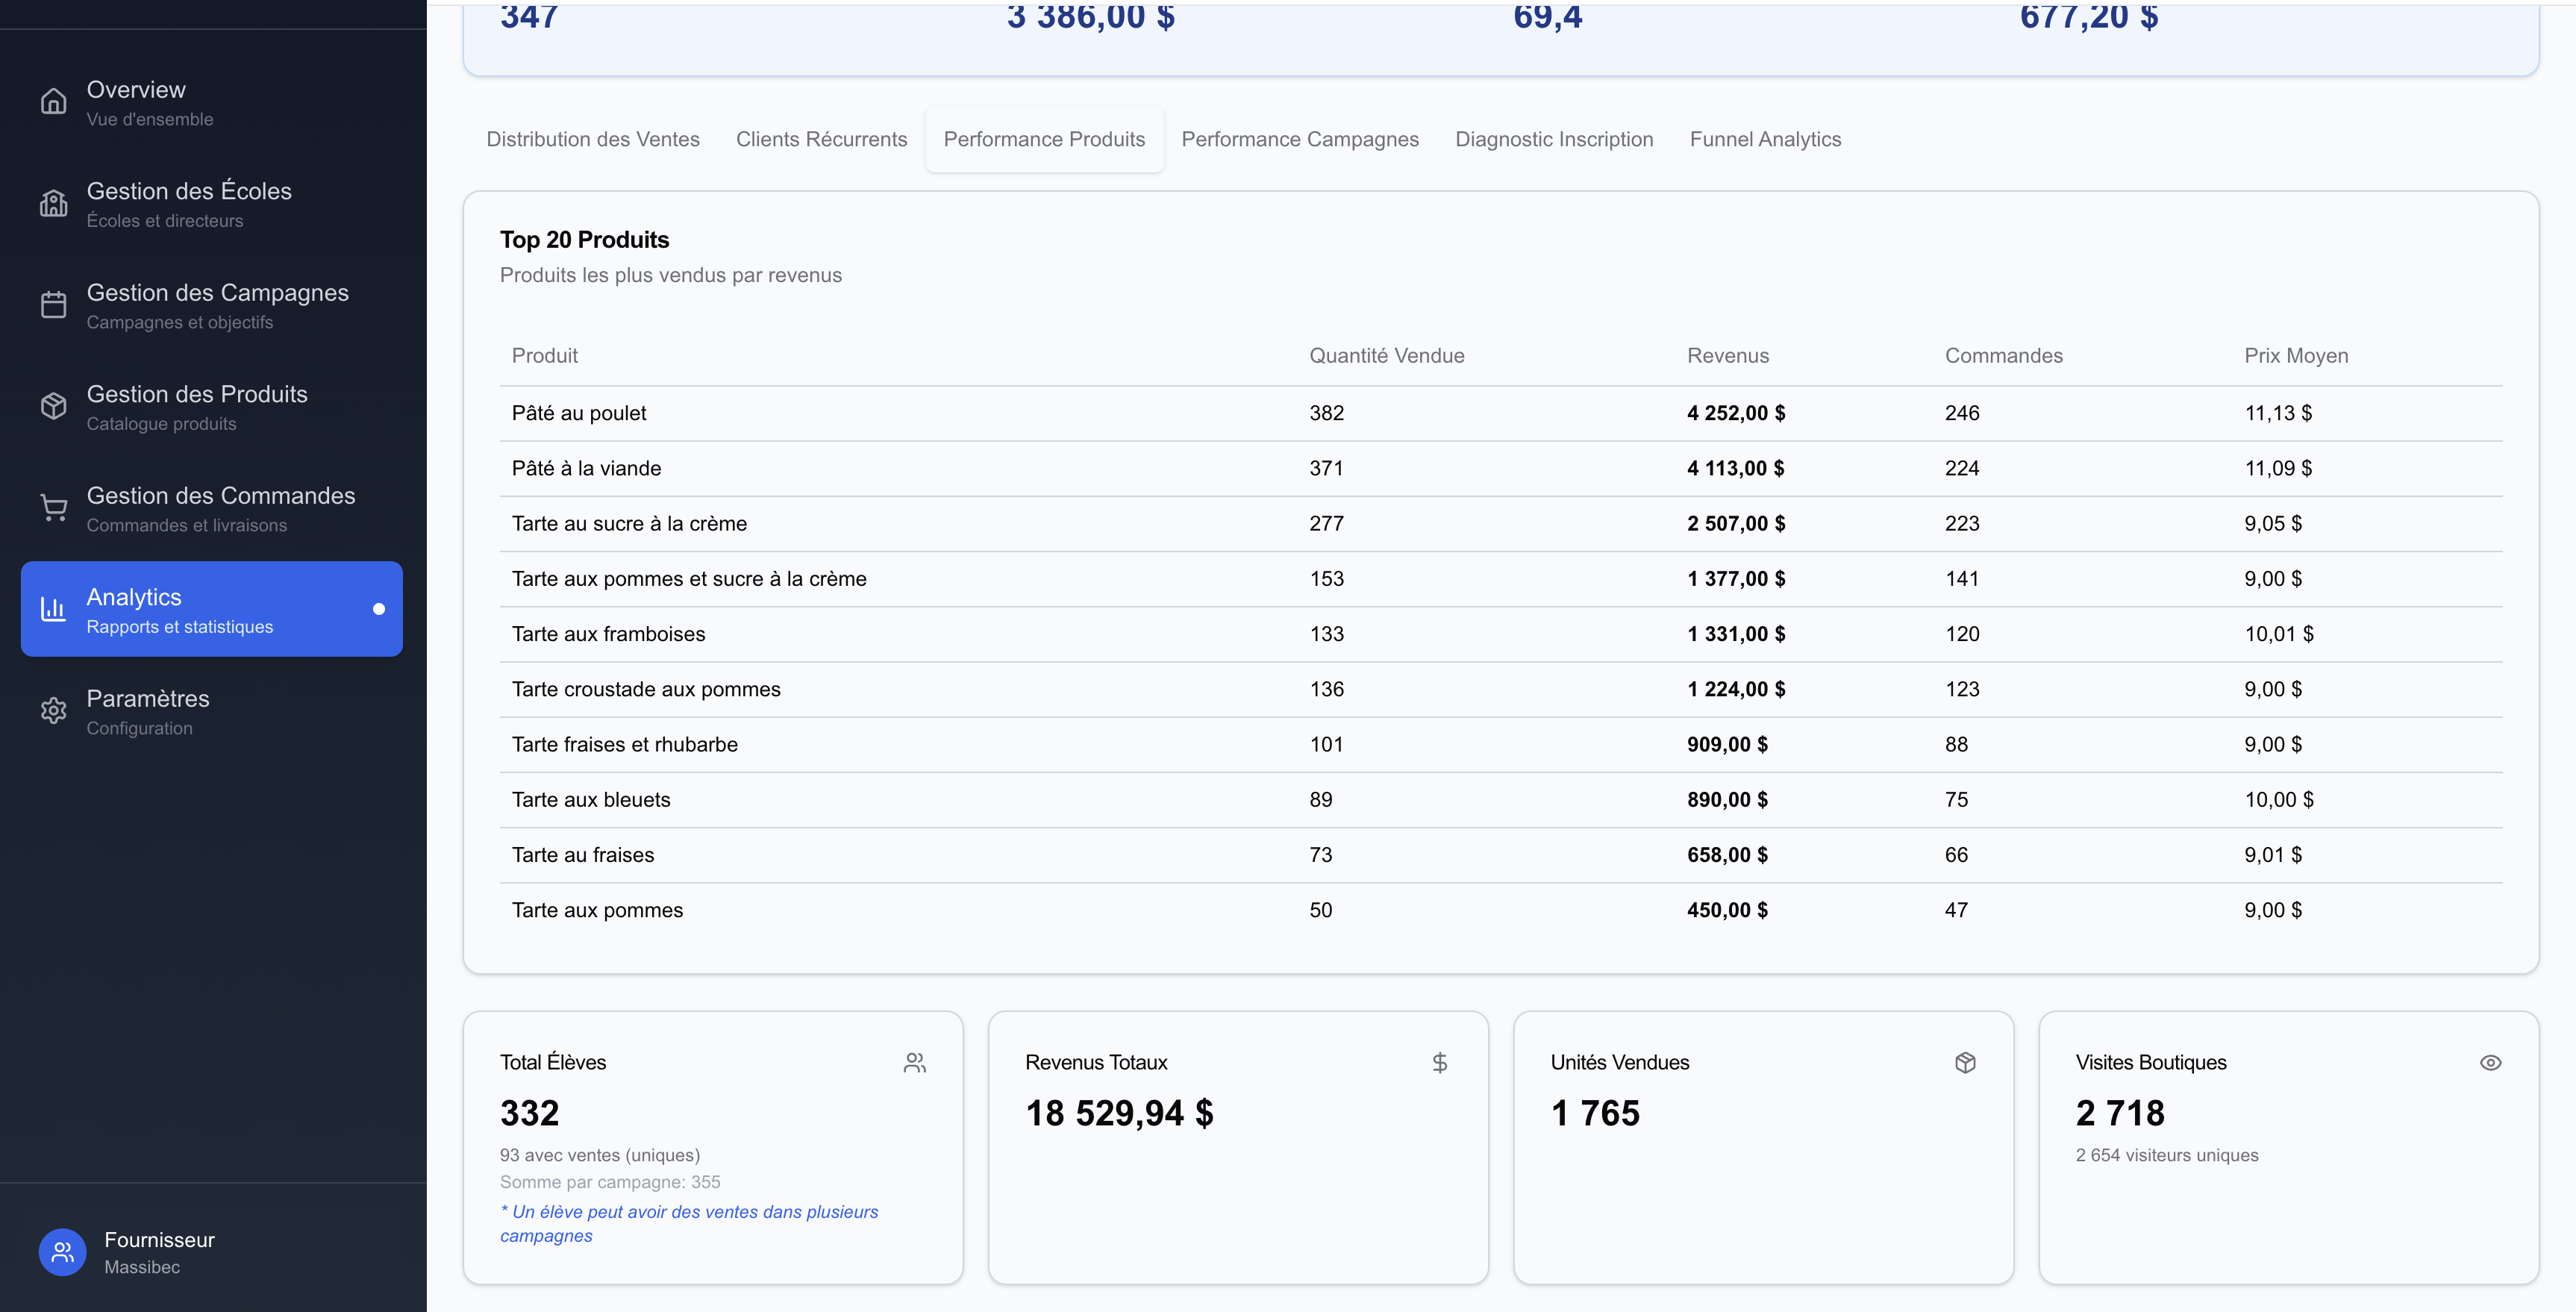Viewport: 2576px width, 1312px height.
Task: Click the Gestion des Produits box icon
Action: click(53, 406)
